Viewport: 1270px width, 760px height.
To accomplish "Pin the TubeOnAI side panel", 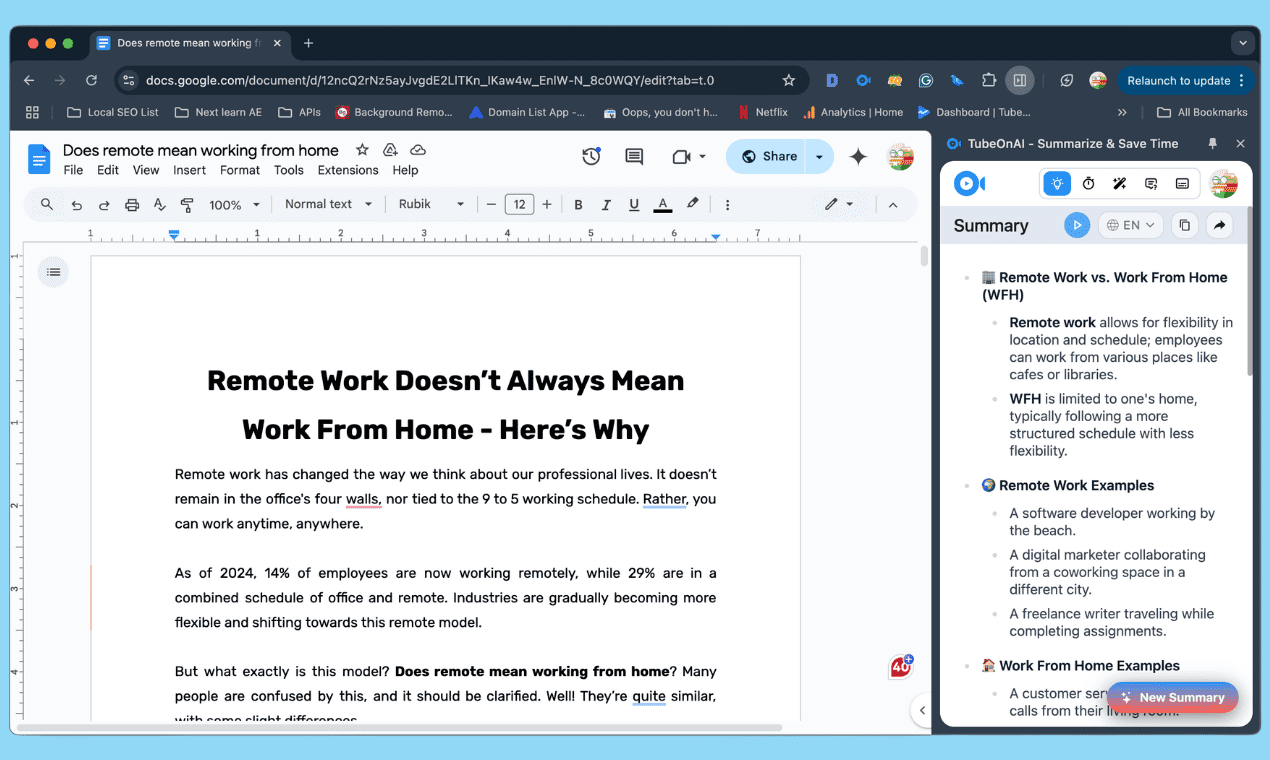I will coord(1213,143).
